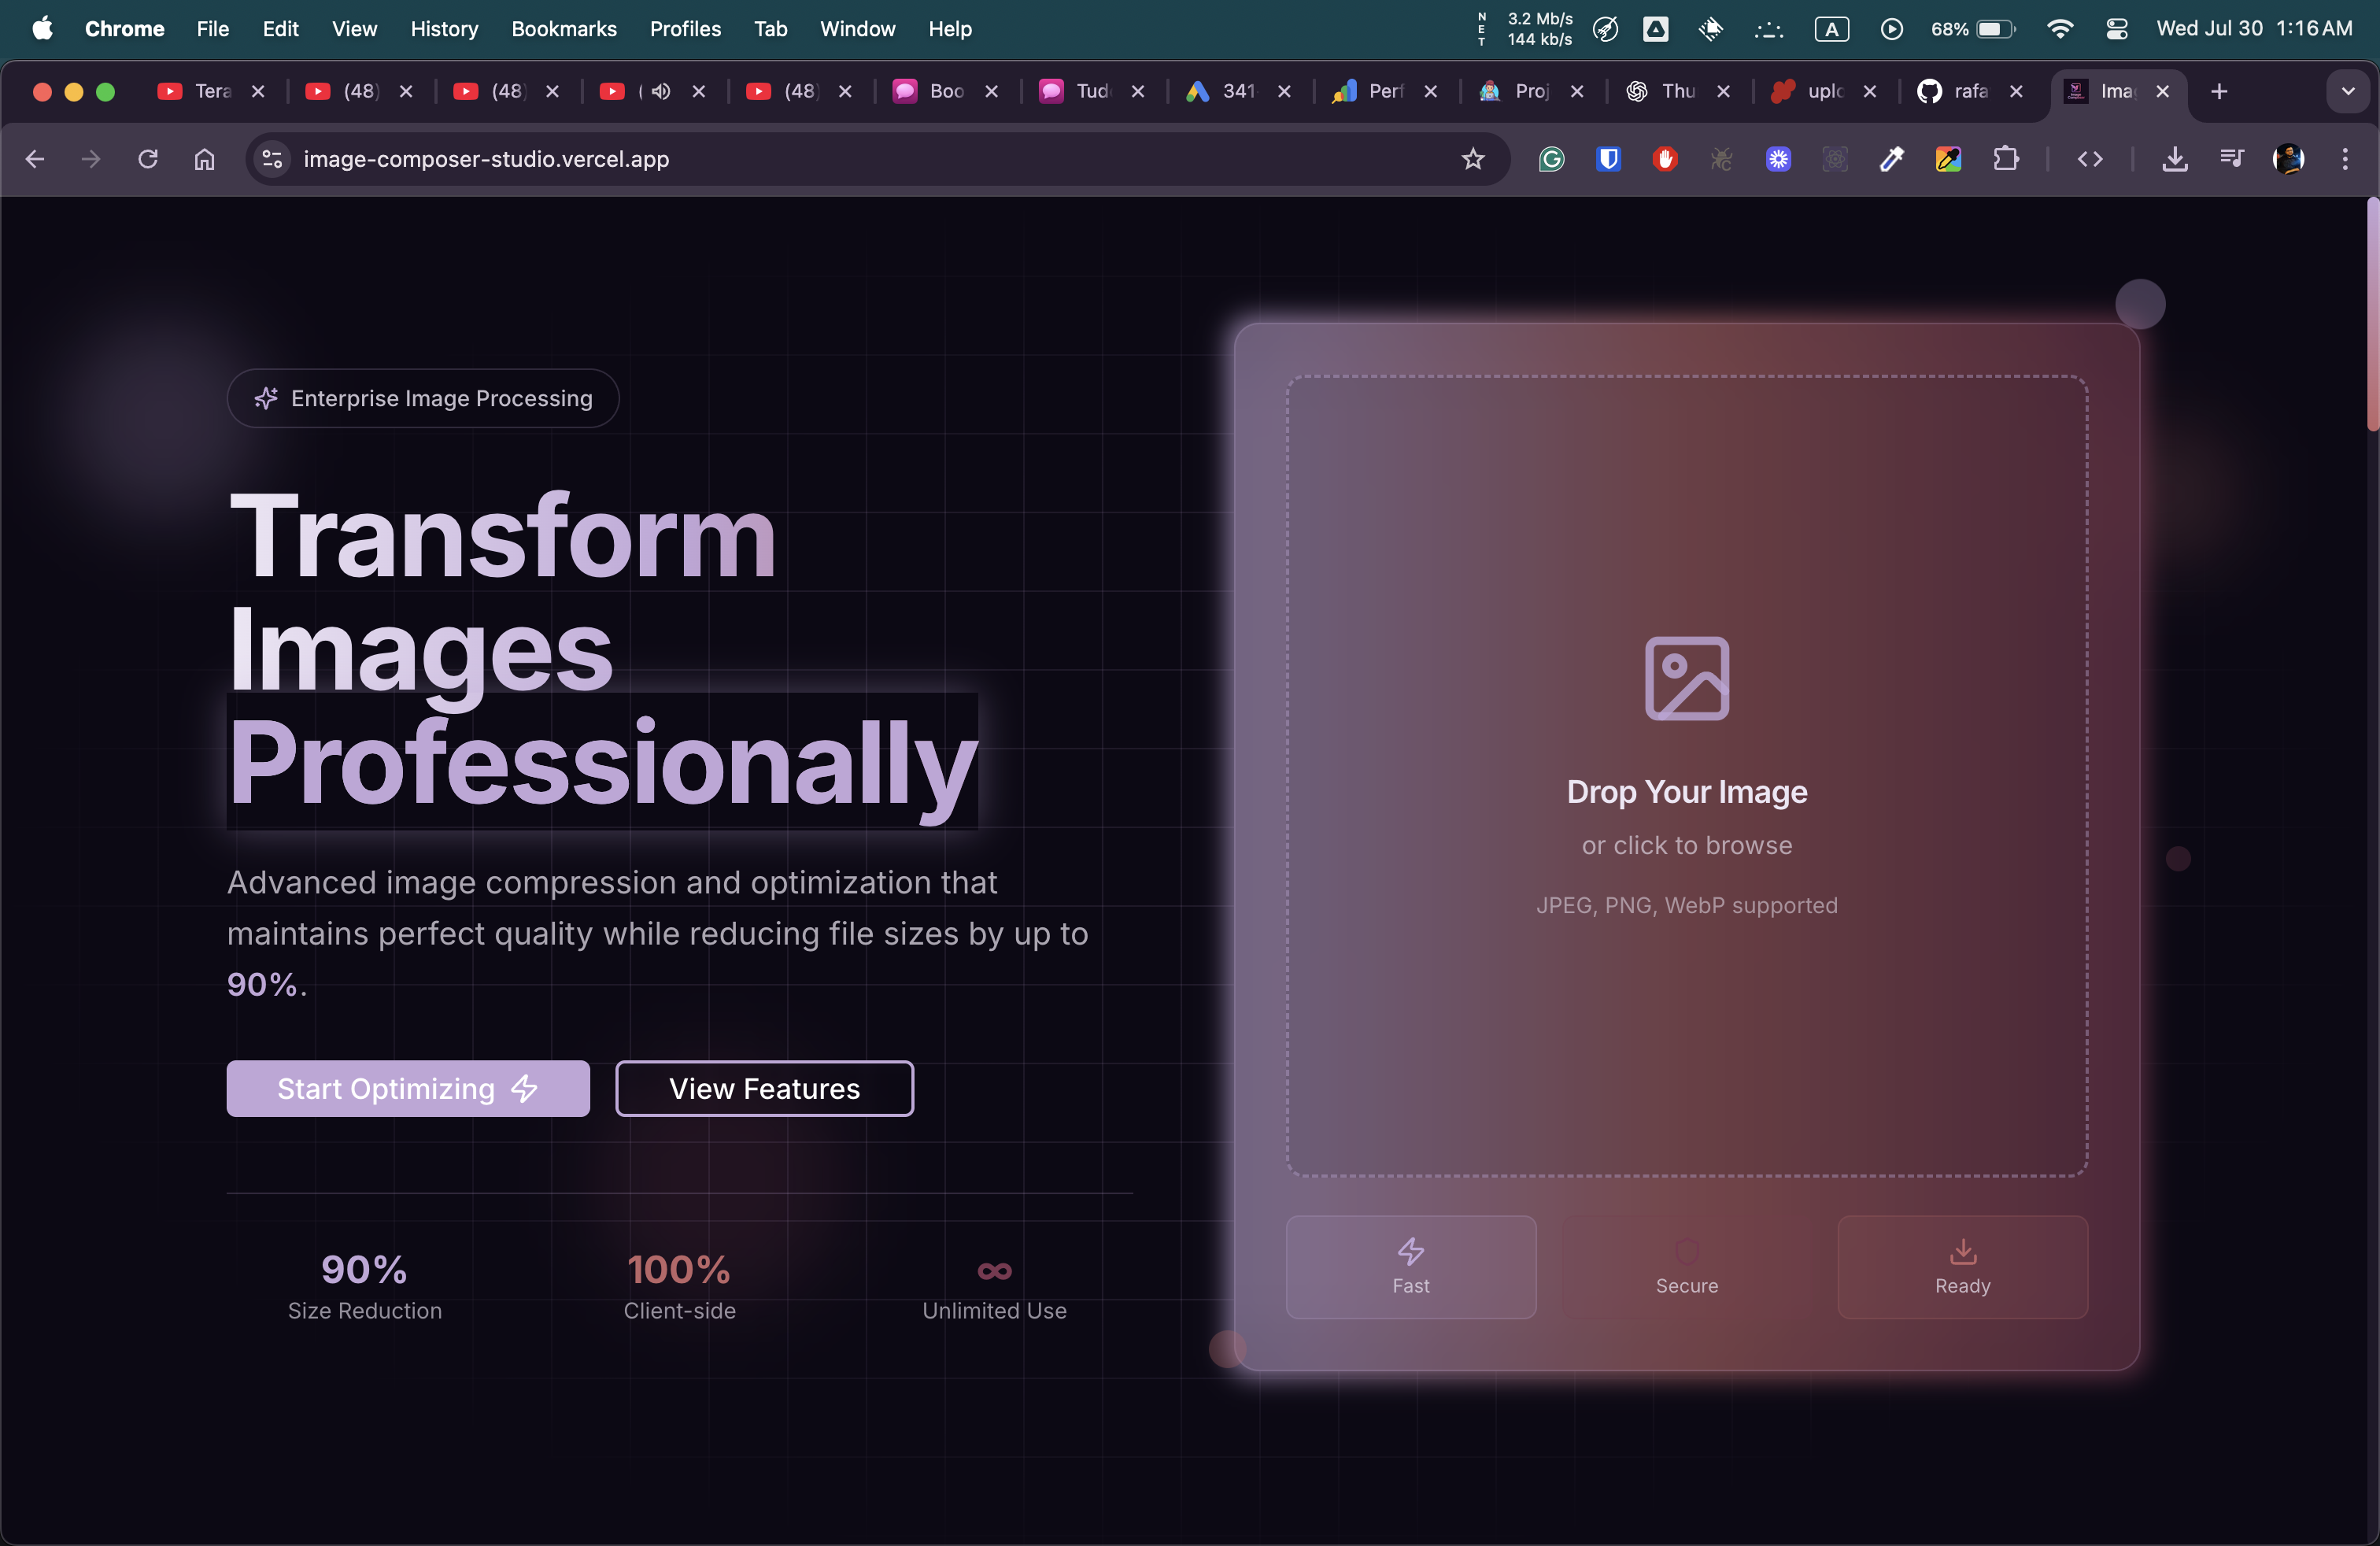
Task: Click the Start Optimizing button
Action: [x=407, y=1088]
